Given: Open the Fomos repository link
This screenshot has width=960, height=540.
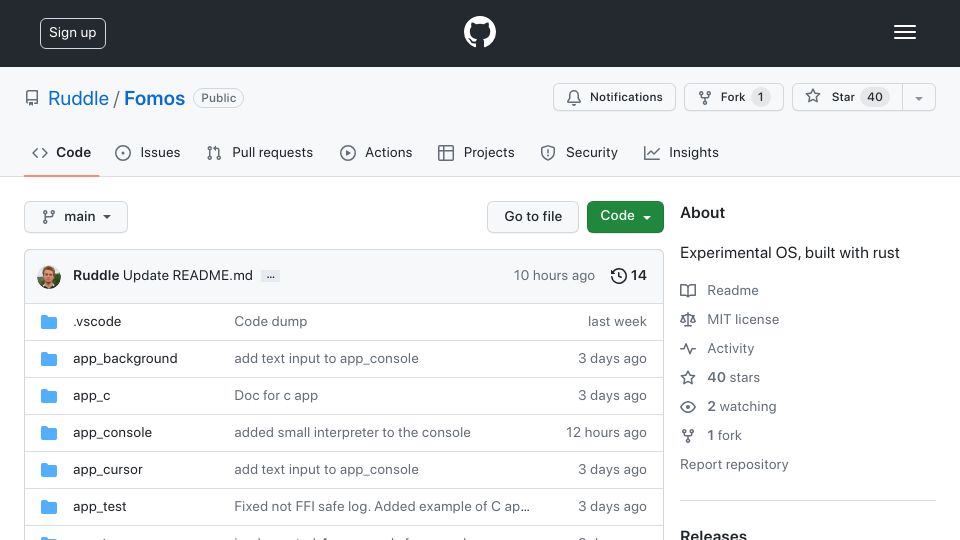Looking at the screenshot, I should [154, 98].
